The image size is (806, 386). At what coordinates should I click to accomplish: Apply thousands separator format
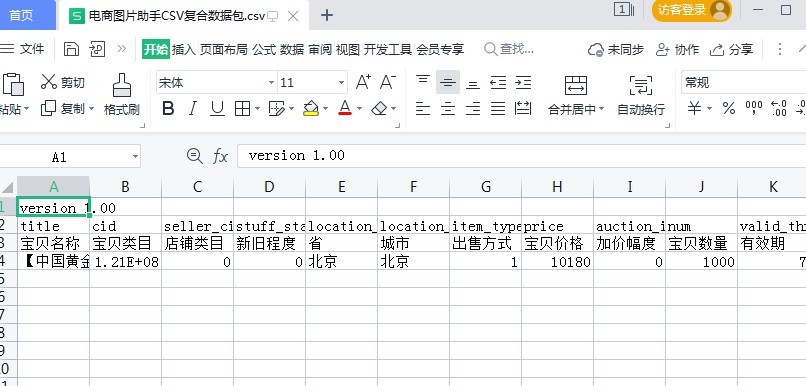point(754,108)
